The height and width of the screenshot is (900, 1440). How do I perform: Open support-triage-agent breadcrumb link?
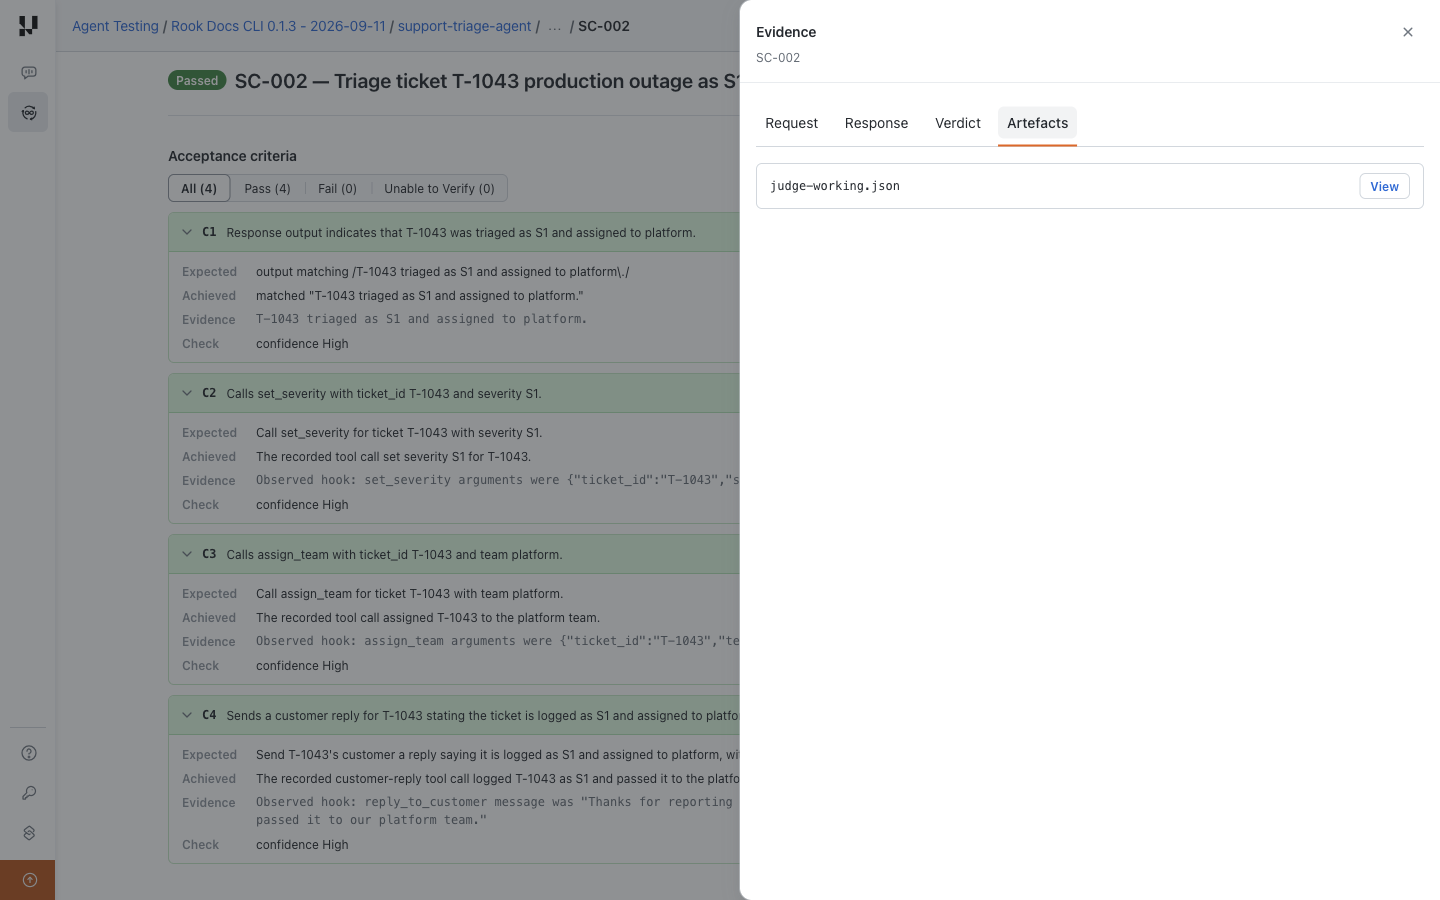464,26
